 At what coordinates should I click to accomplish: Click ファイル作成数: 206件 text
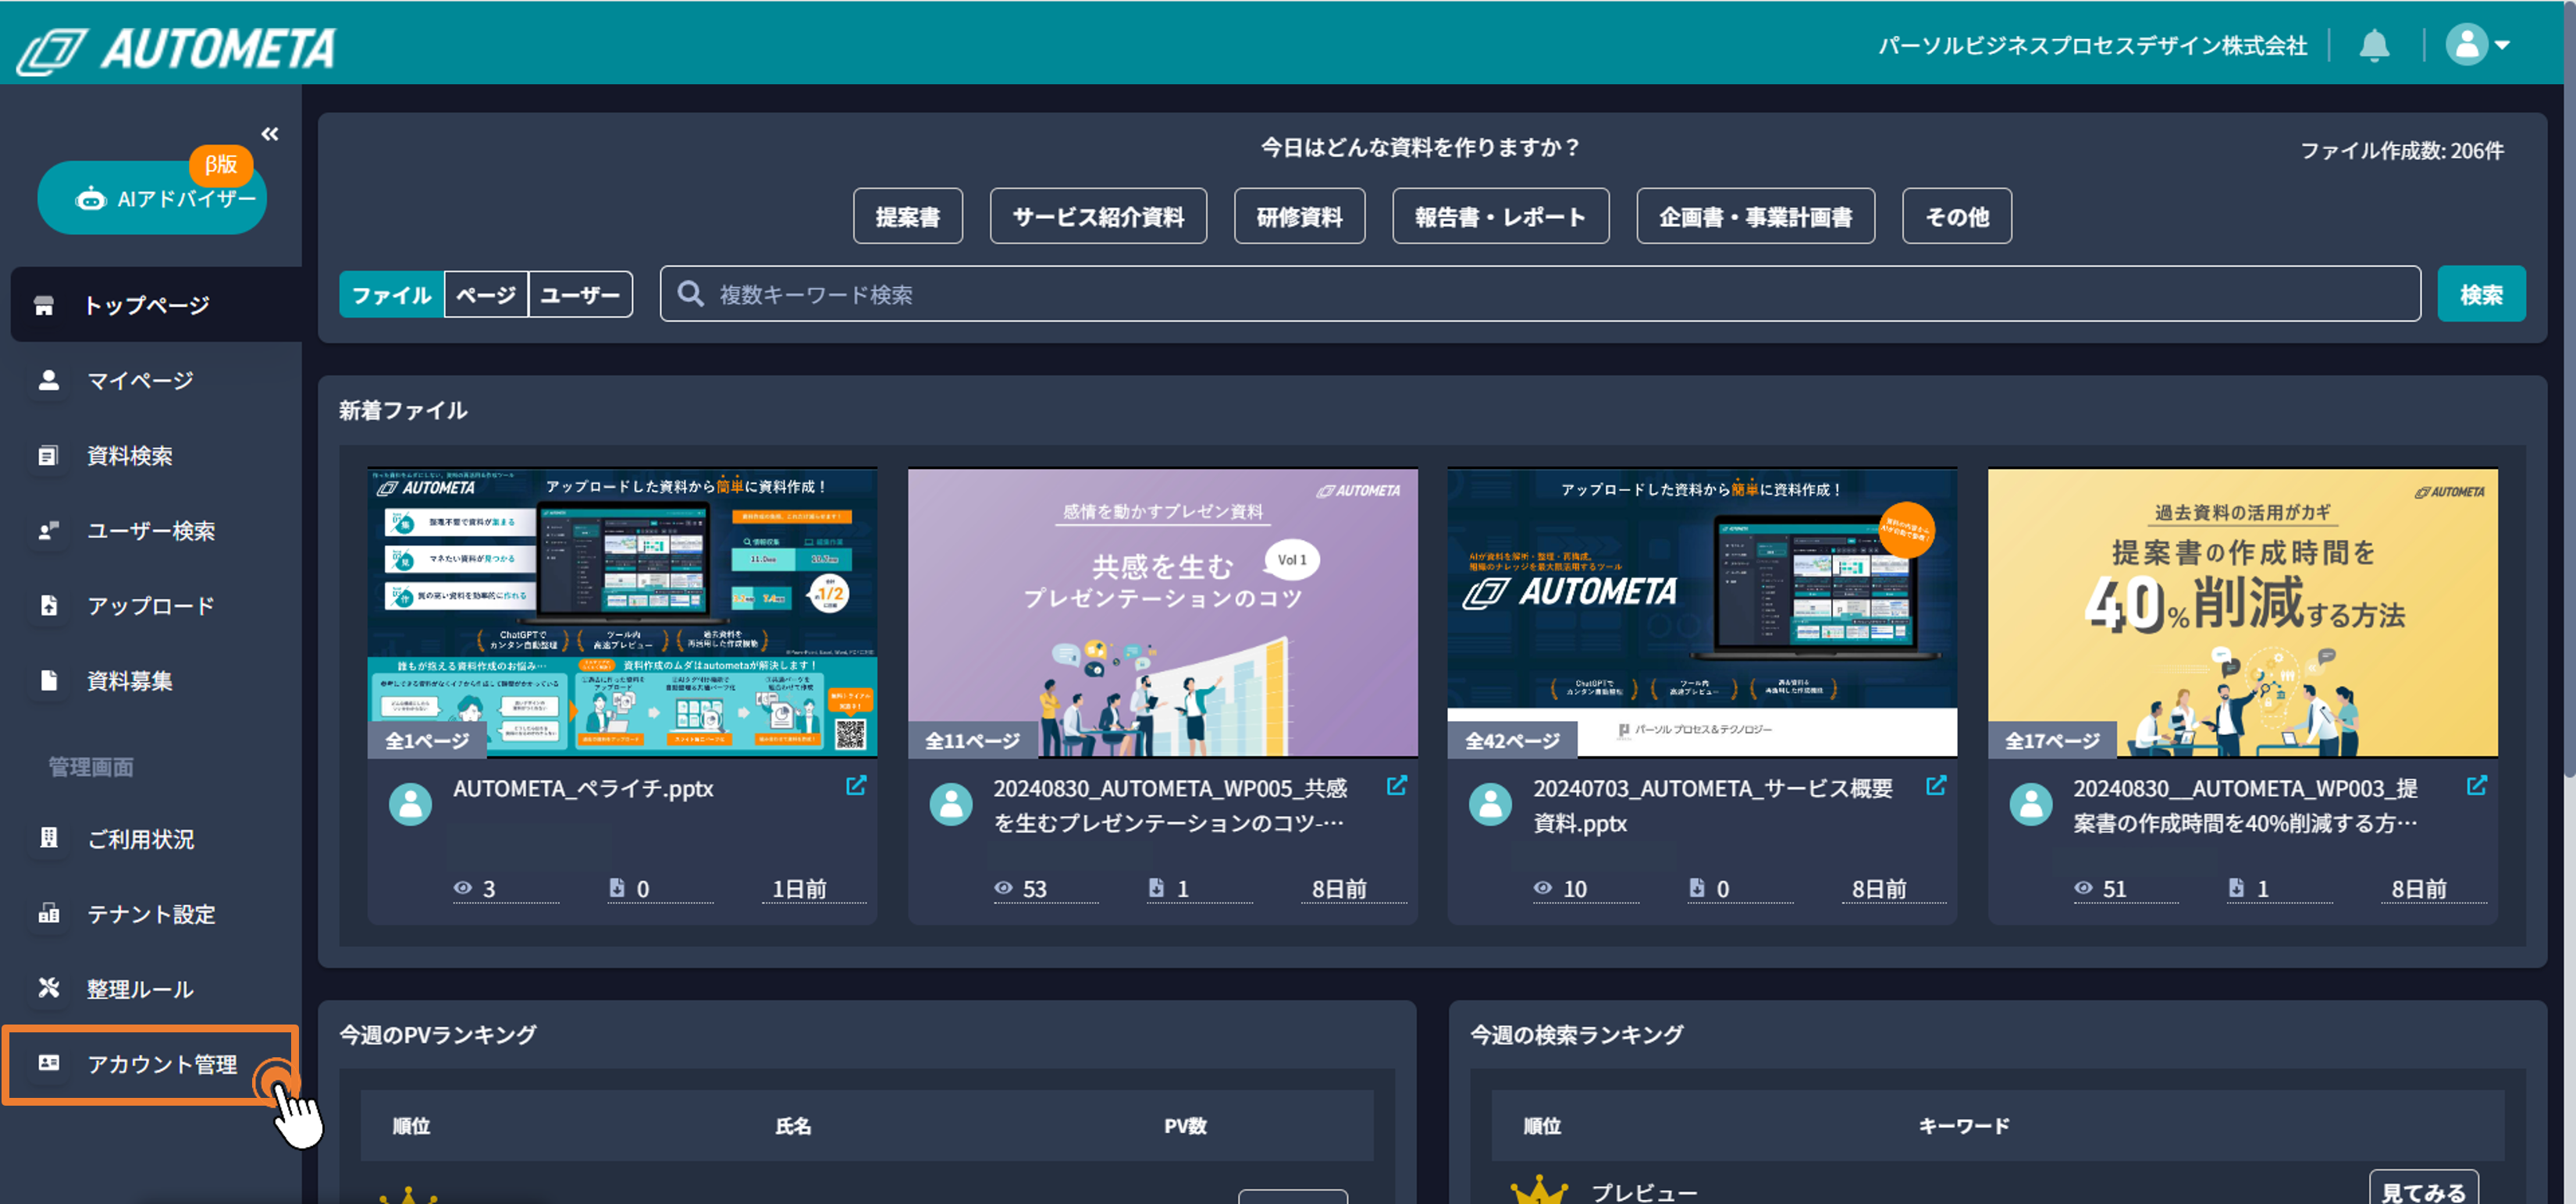coord(2402,151)
